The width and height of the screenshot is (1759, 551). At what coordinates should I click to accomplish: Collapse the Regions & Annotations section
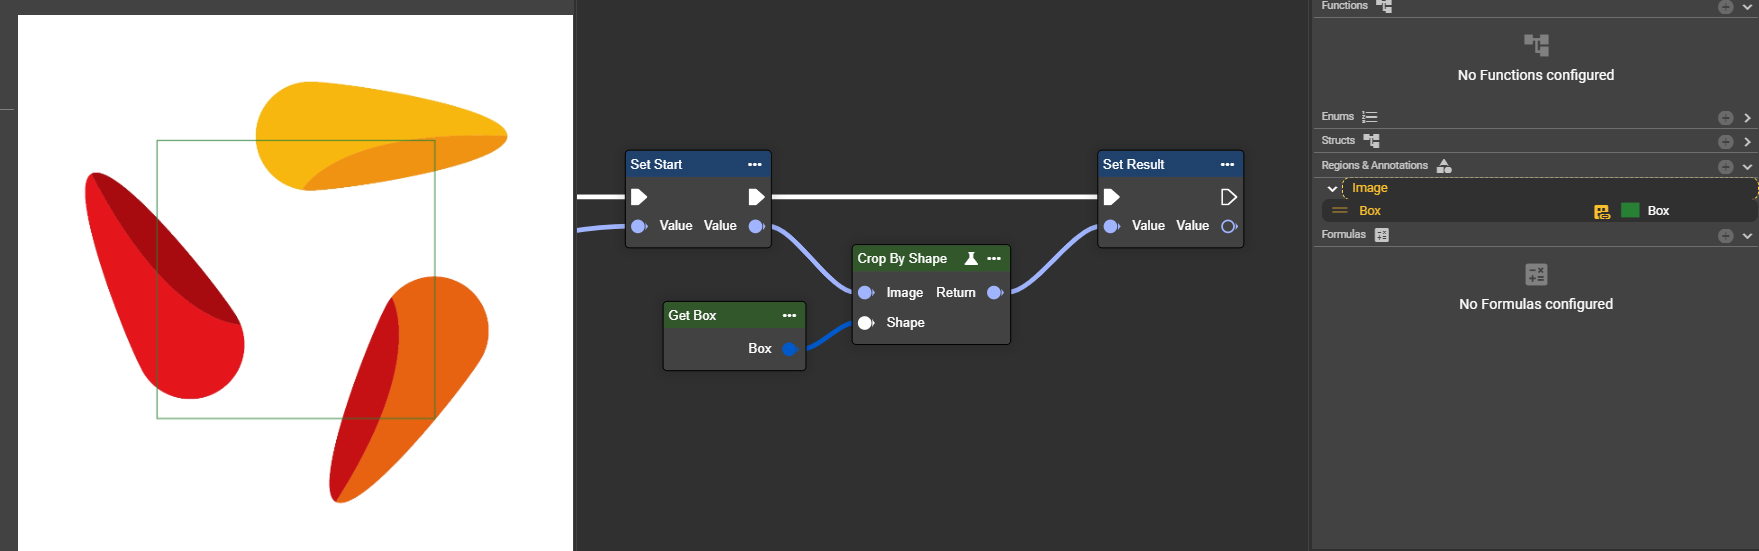tap(1747, 167)
